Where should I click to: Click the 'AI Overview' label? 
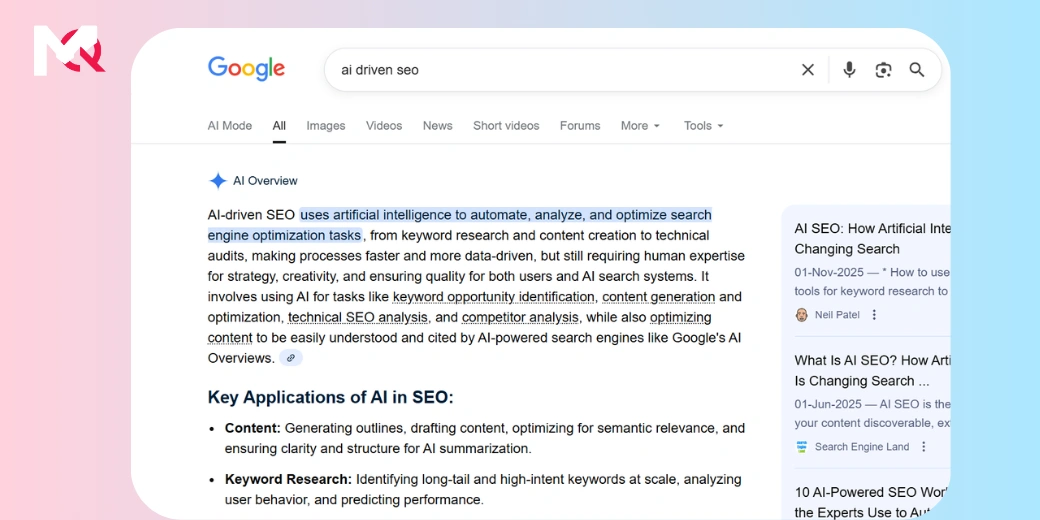[x=265, y=180]
